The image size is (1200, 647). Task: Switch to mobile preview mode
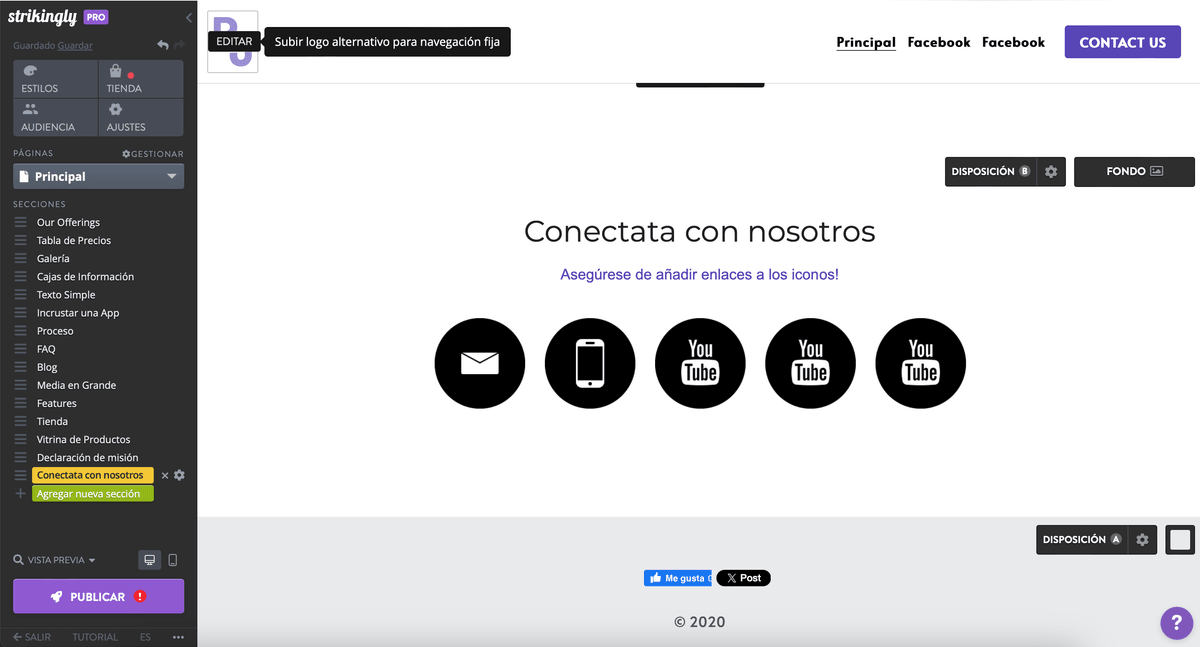click(x=172, y=560)
